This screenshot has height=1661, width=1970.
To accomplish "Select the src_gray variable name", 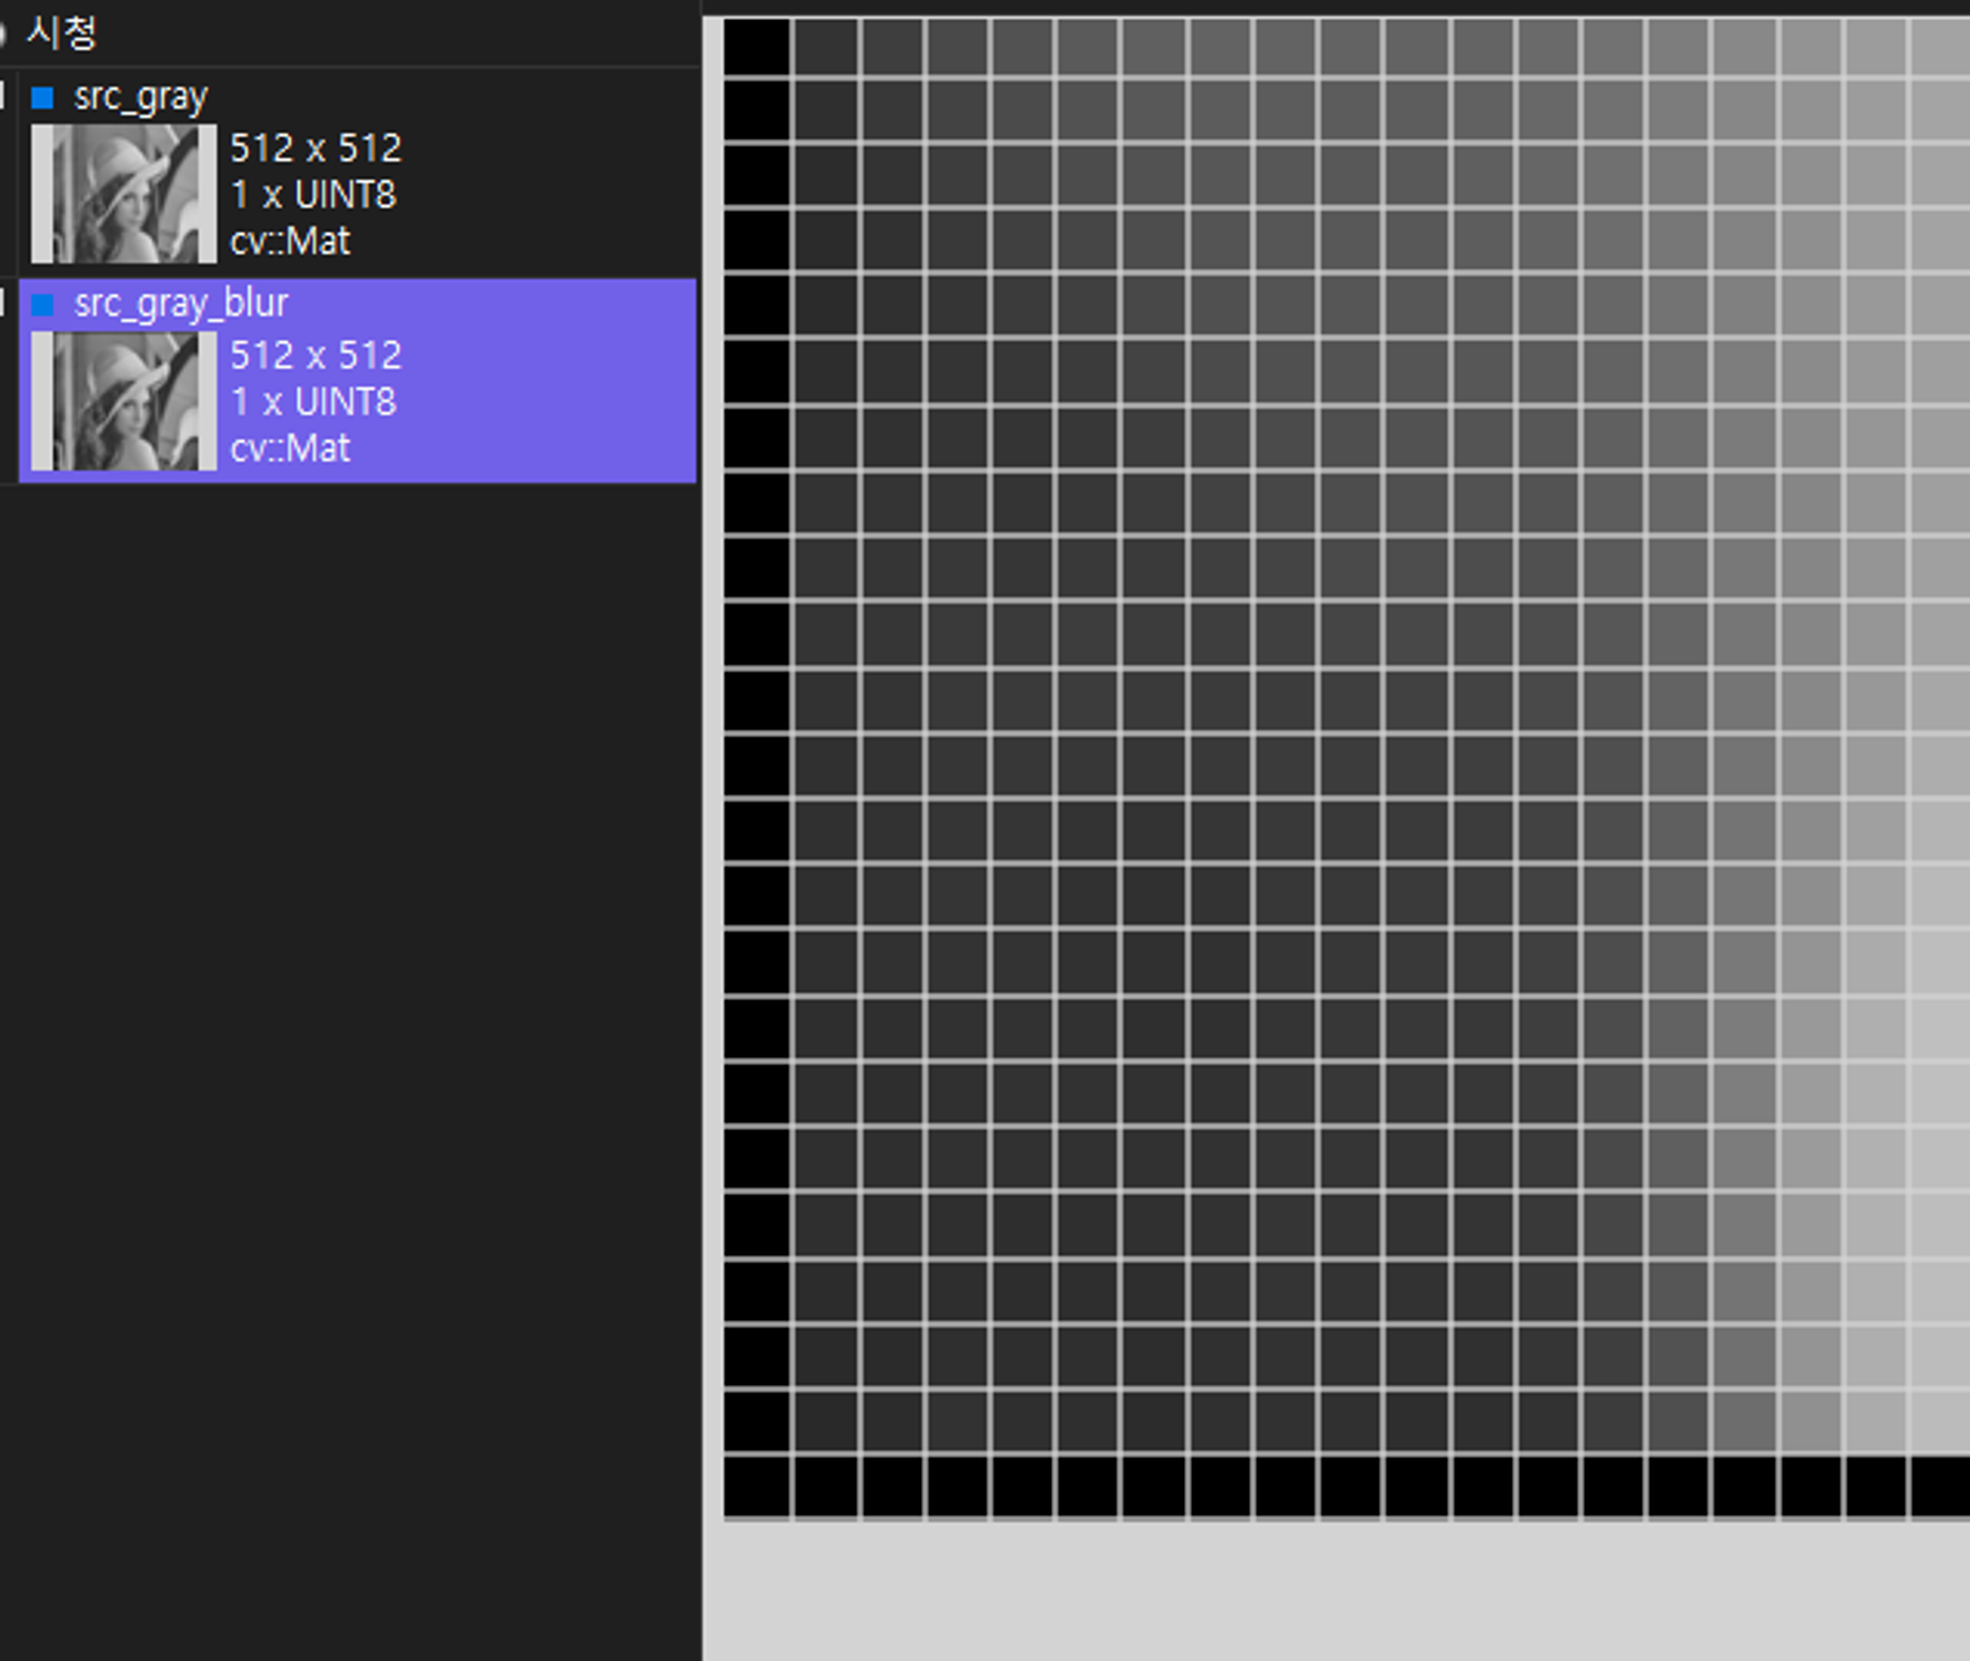I will point(140,97).
